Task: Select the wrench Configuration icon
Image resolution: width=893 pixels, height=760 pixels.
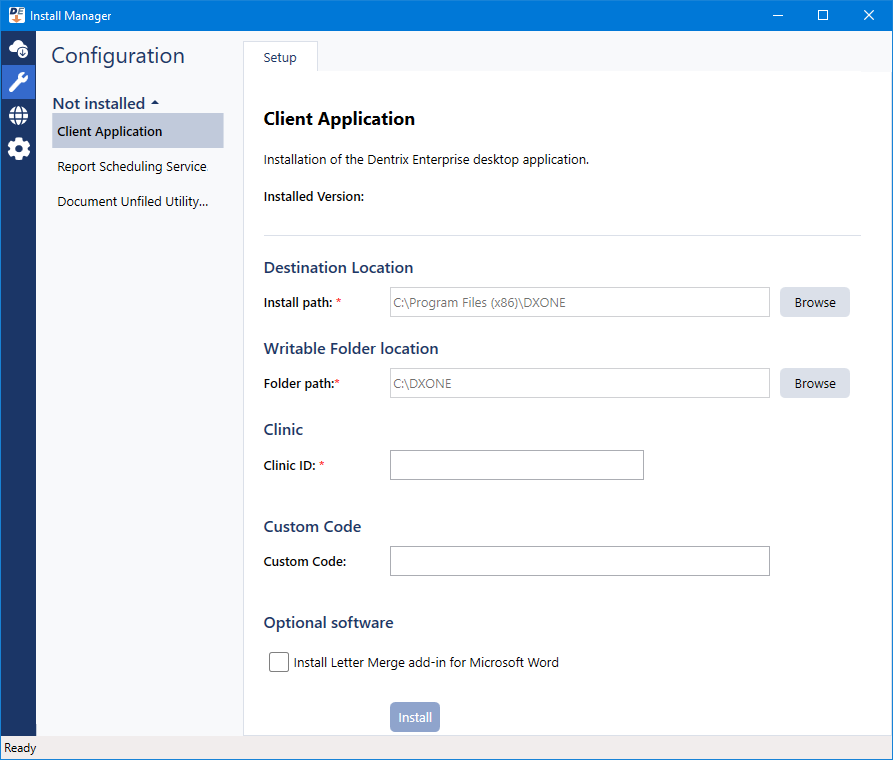Action: click(18, 81)
